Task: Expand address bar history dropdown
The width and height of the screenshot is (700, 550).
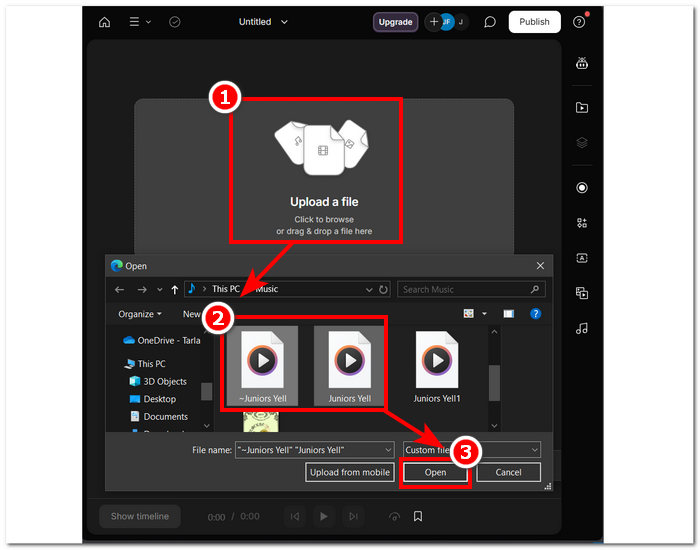Action: (x=369, y=290)
